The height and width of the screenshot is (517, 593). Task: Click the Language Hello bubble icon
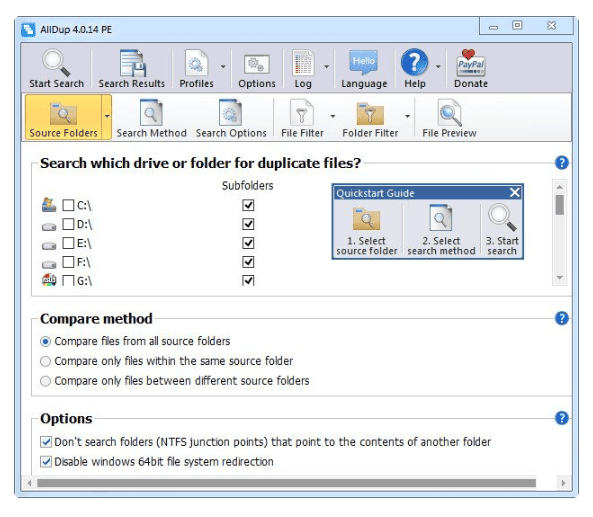pyautogui.click(x=363, y=62)
